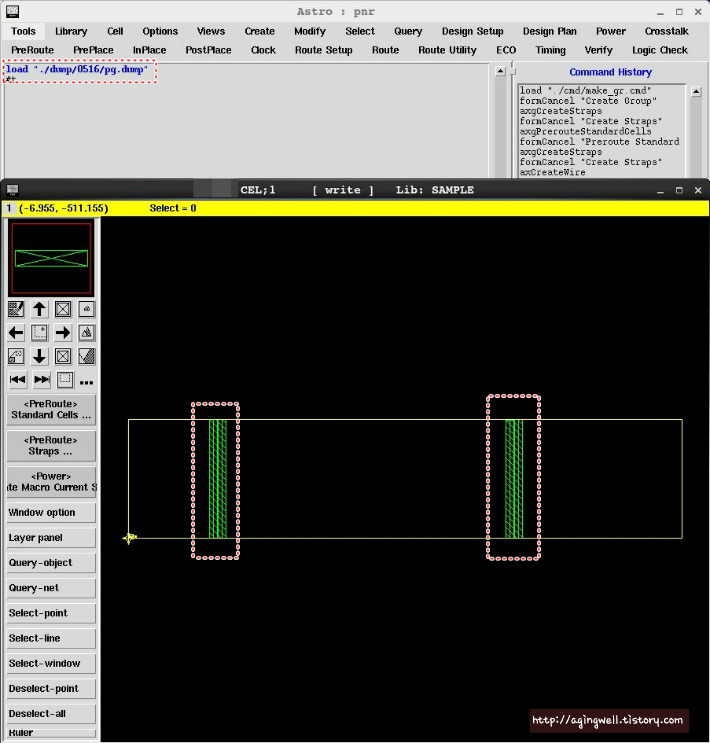Click the Query-object button
The height and width of the screenshot is (743, 710).
coord(51,563)
